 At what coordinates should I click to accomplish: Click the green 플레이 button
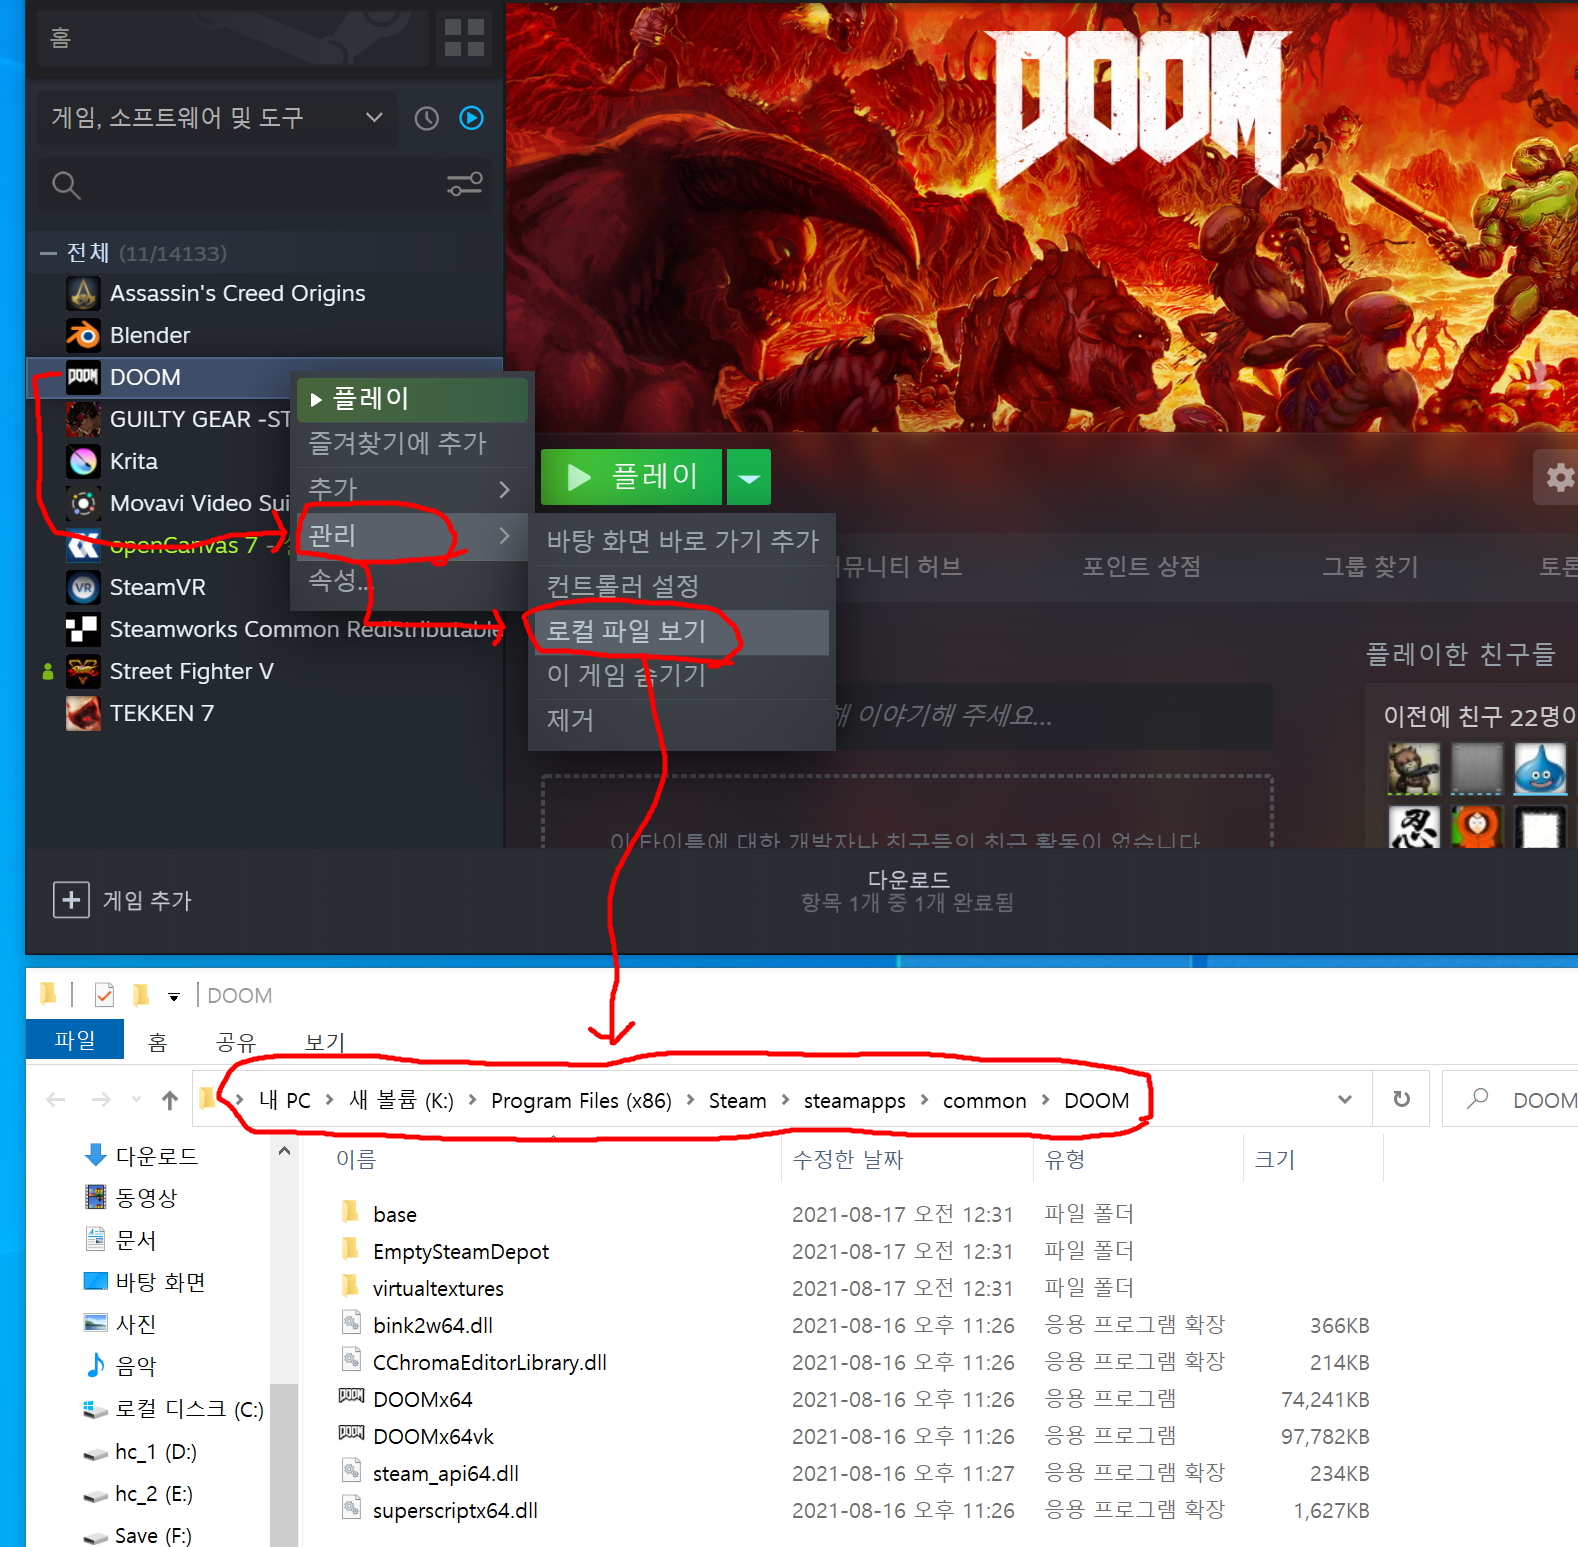631,477
